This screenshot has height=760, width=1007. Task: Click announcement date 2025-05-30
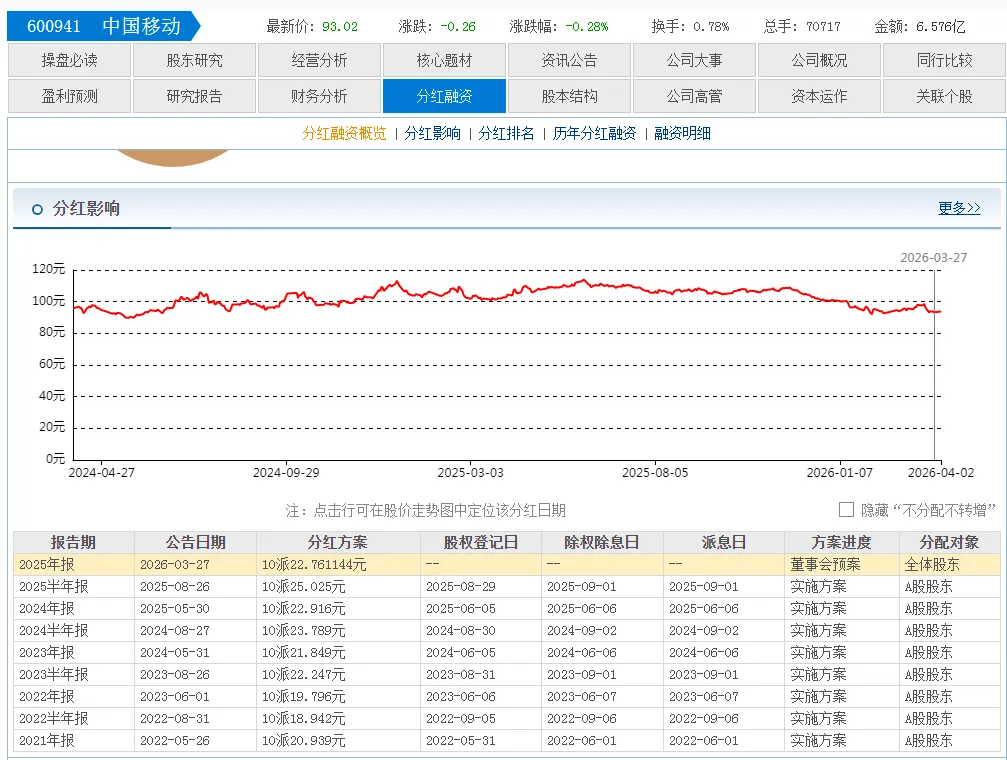pos(175,608)
